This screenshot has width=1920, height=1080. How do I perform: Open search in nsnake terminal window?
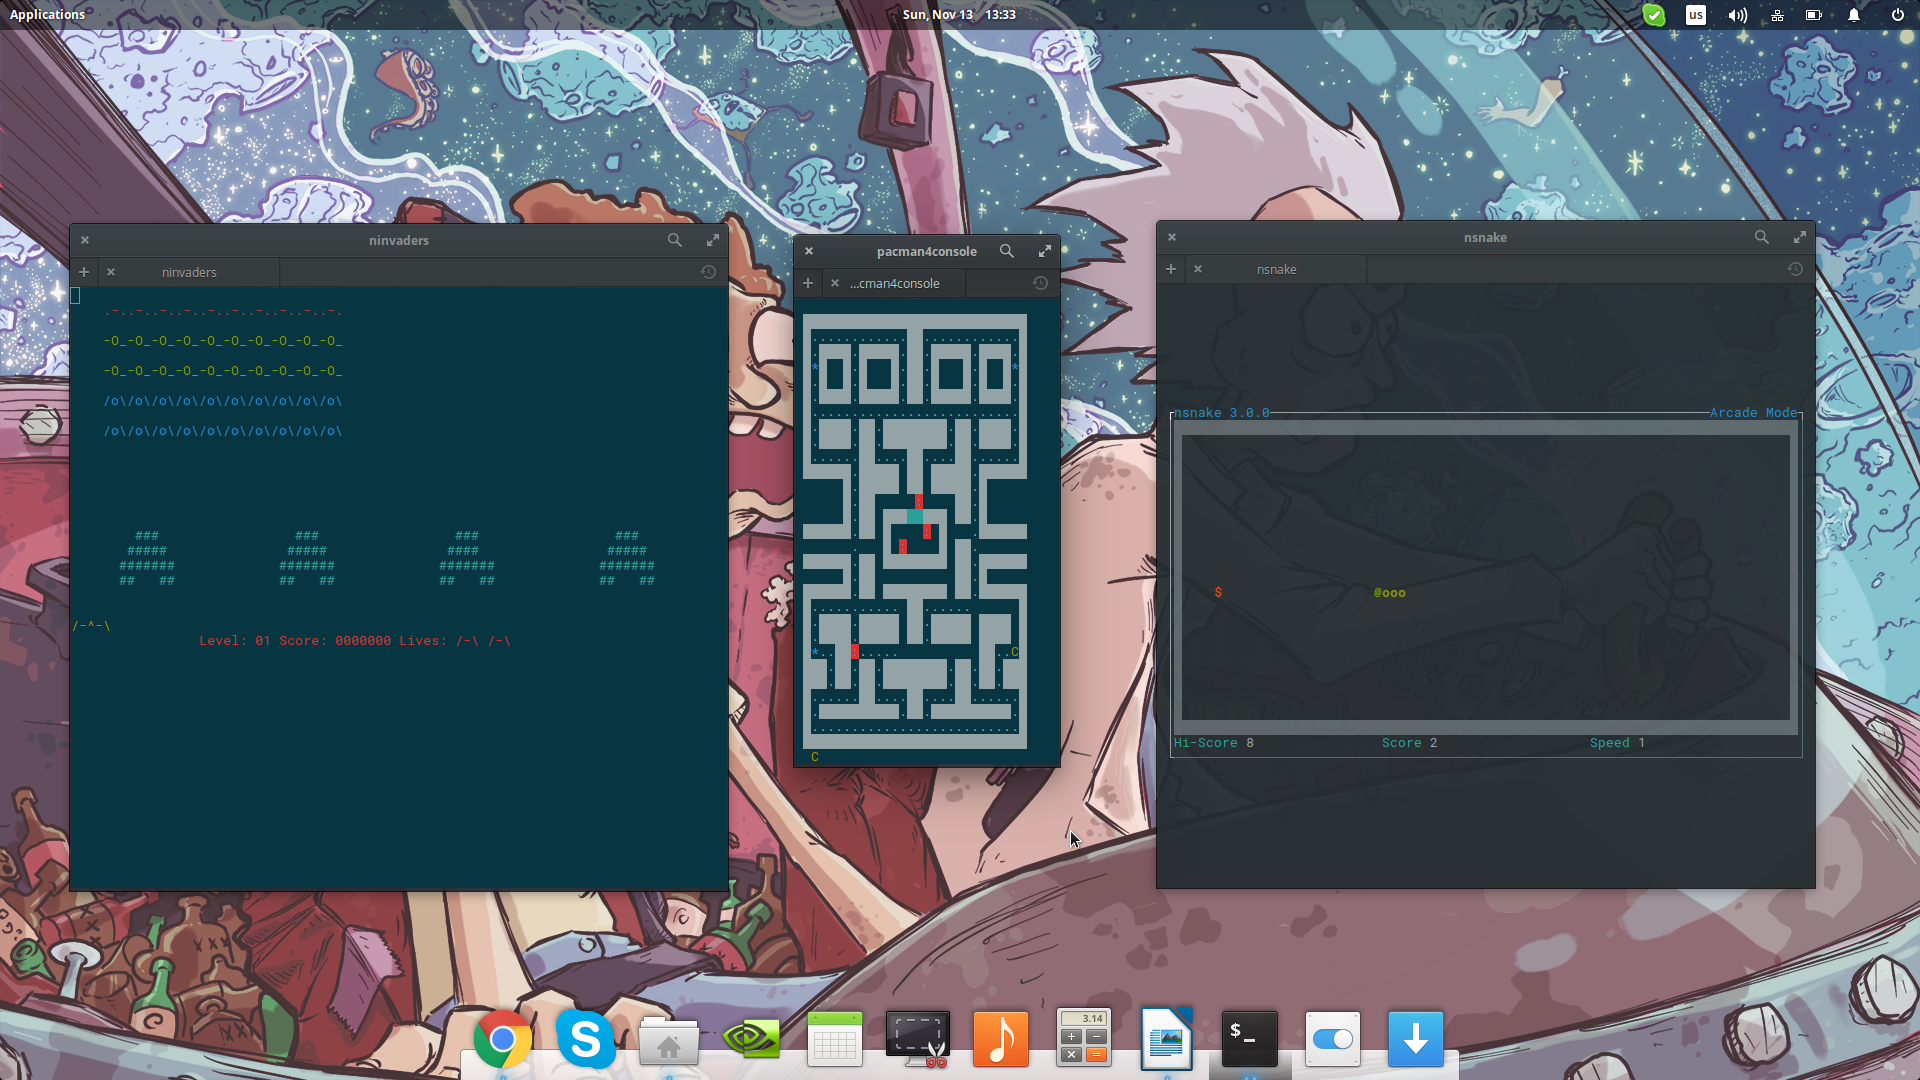click(1762, 237)
